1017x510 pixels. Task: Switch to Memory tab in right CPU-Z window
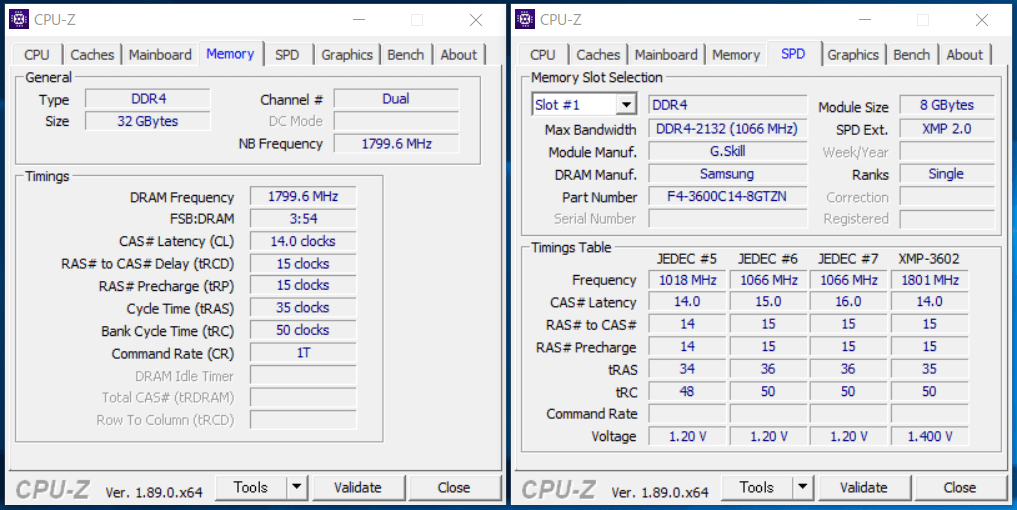(736, 55)
